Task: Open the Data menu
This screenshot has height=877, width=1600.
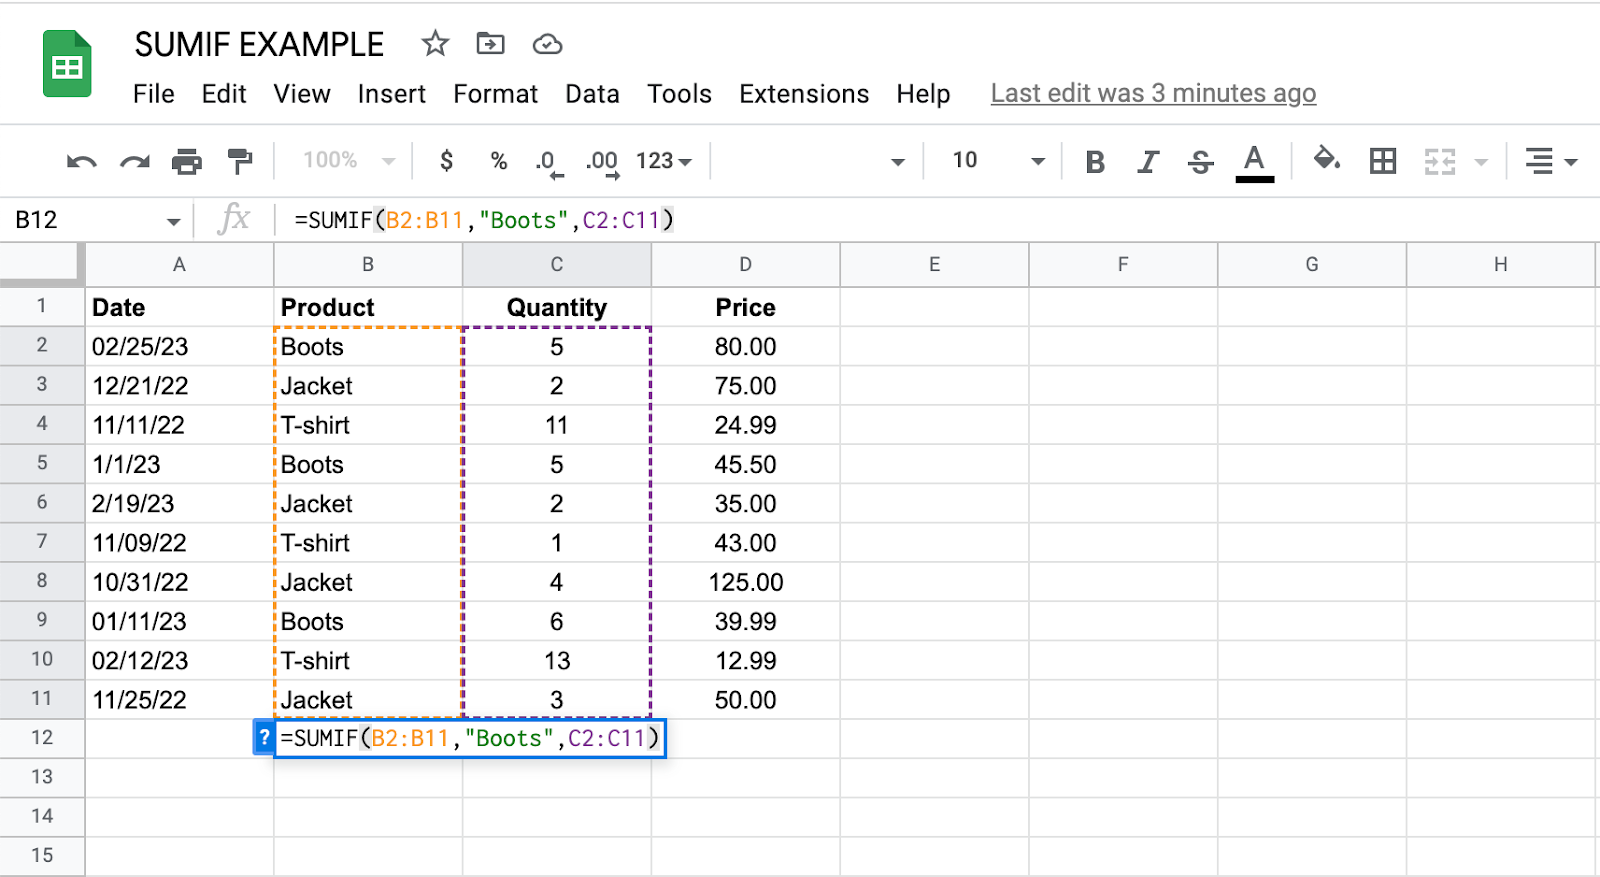Action: click(592, 94)
